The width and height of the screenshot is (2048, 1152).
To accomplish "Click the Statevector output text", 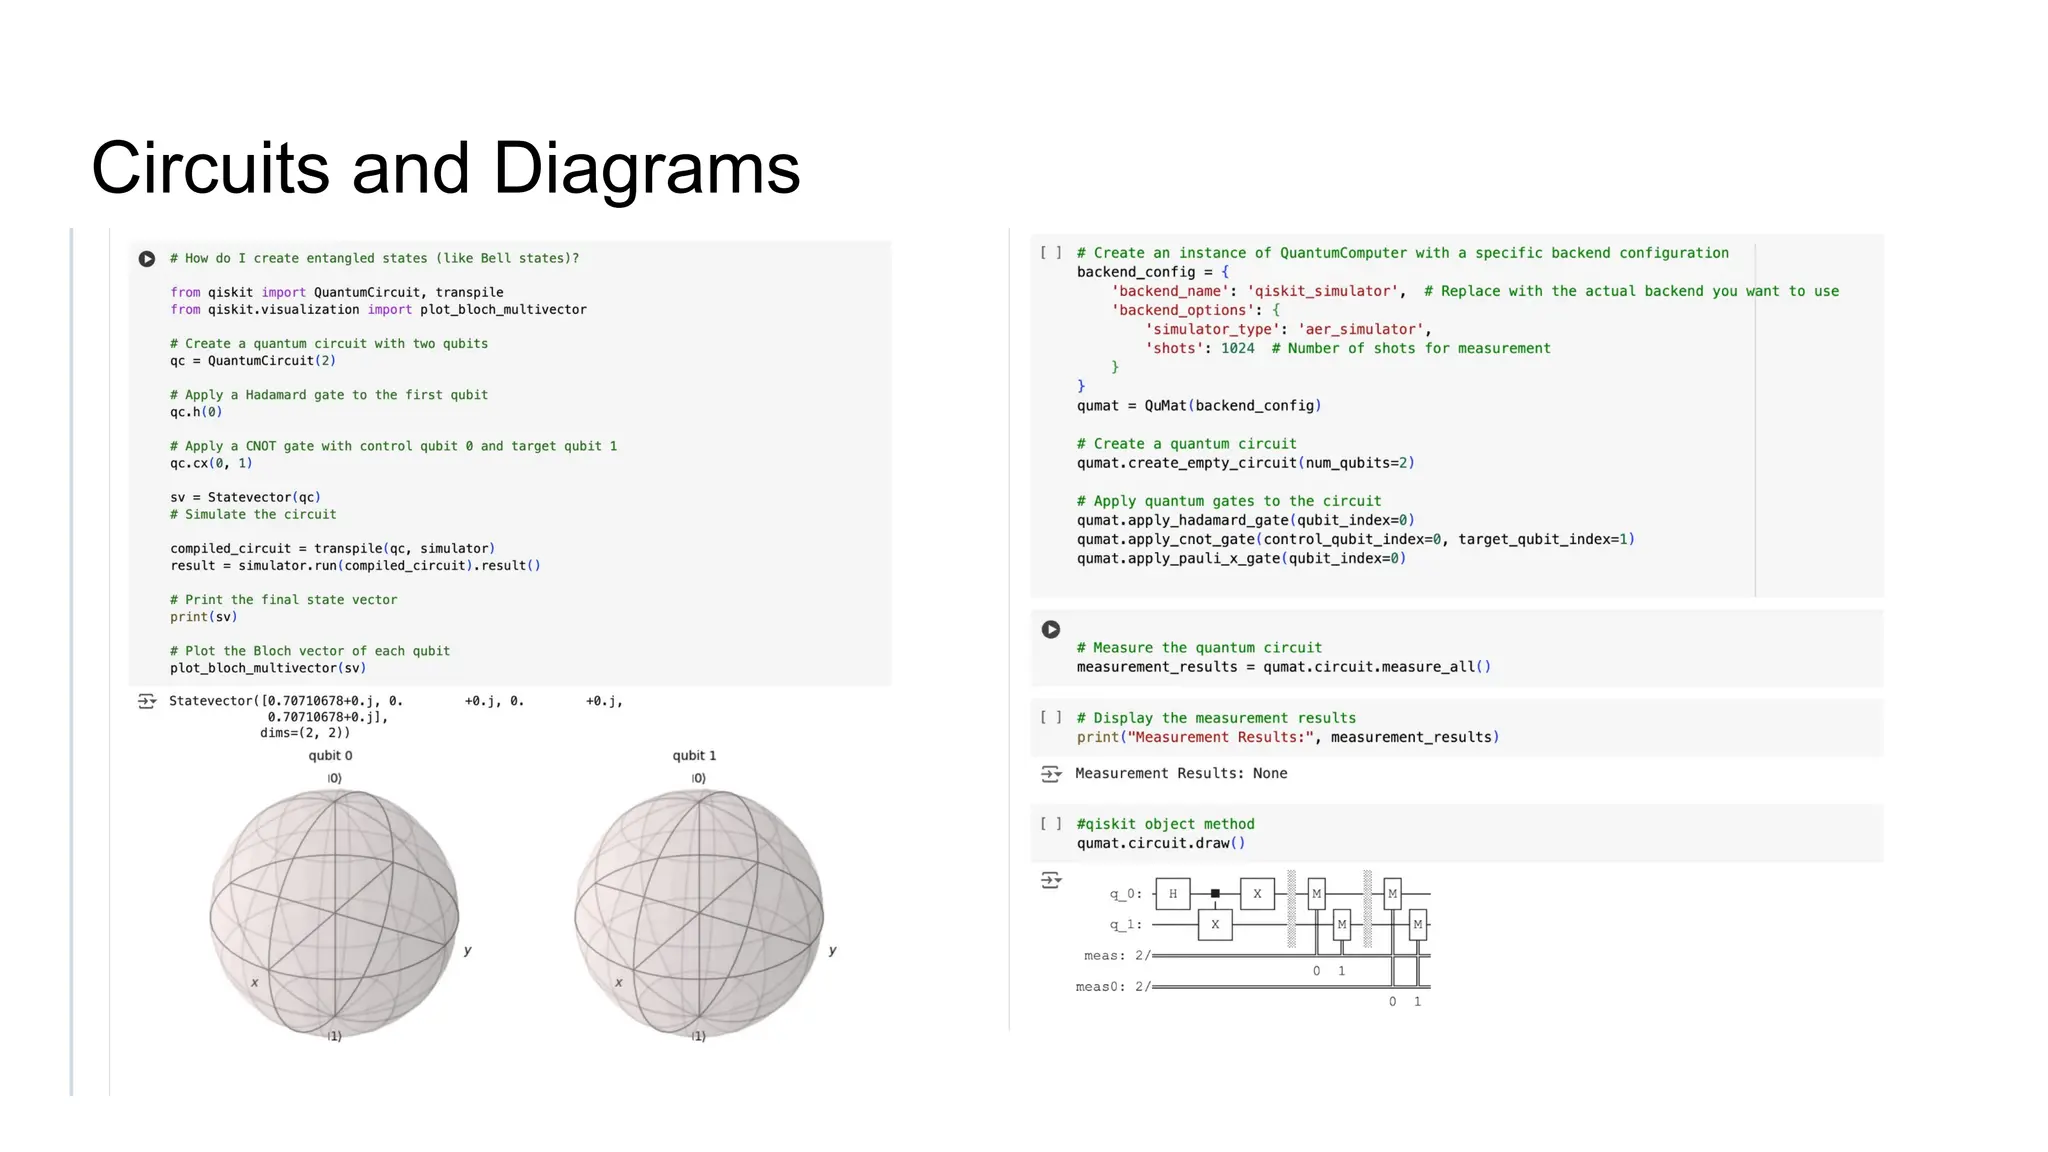I will point(396,717).
